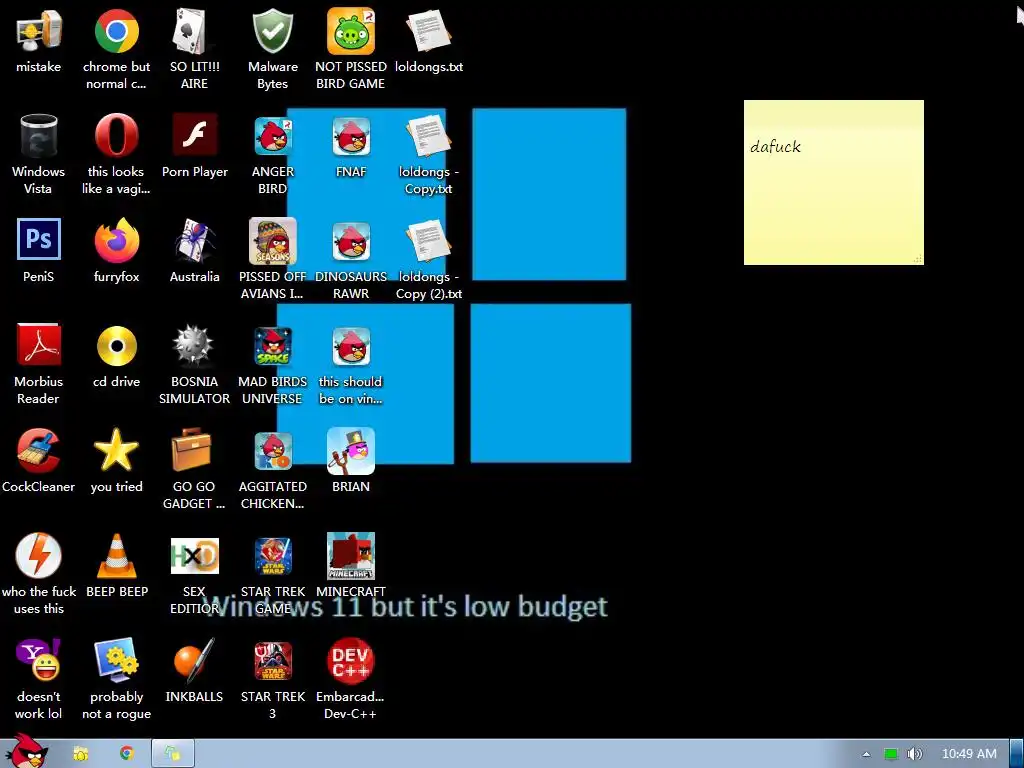Screen dimensions: 1024x768
Task: Select the 'STAR TREK GAME' icon
Action: click(x=272, y=556)
